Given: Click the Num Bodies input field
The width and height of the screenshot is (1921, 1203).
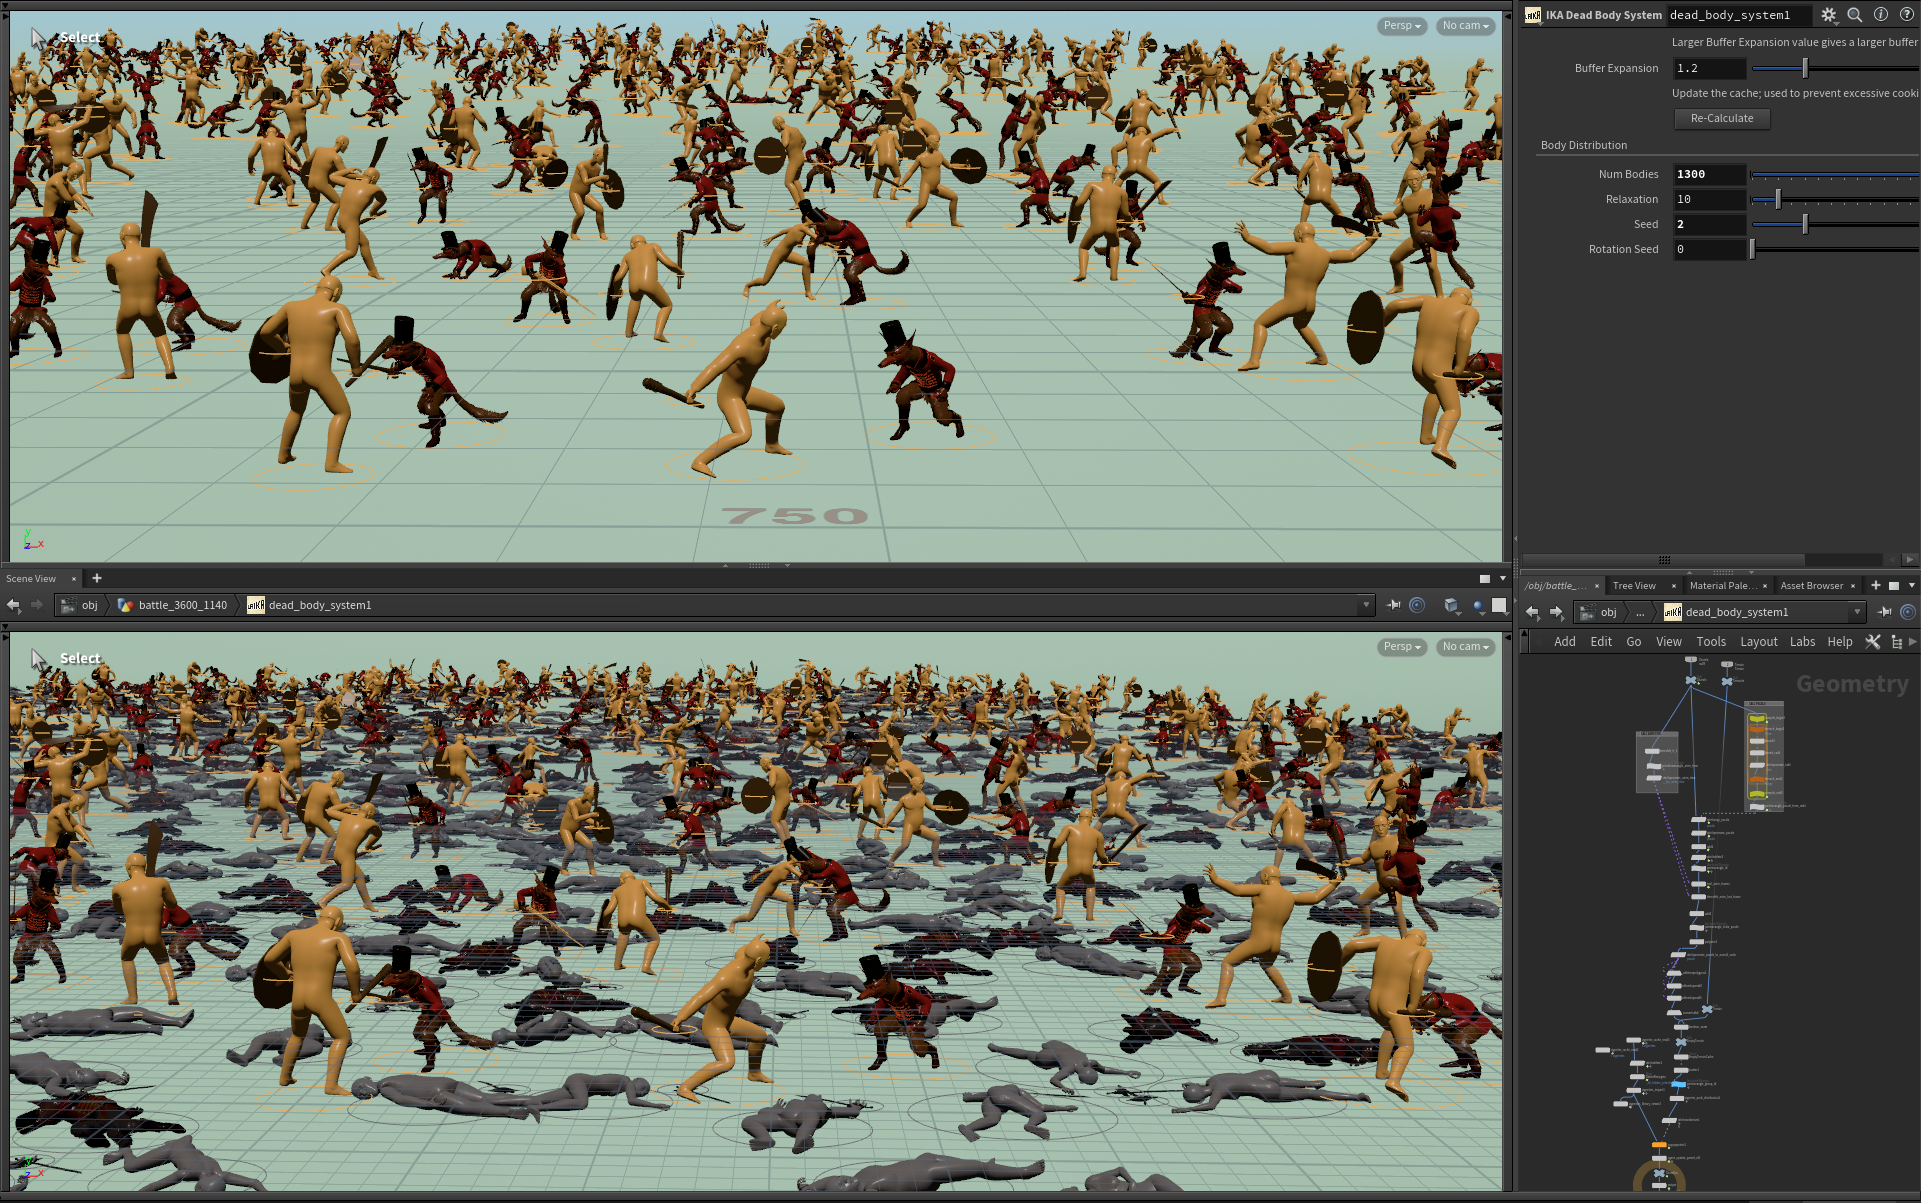Looking at the screenshot, I should (x=1709, y=174).
